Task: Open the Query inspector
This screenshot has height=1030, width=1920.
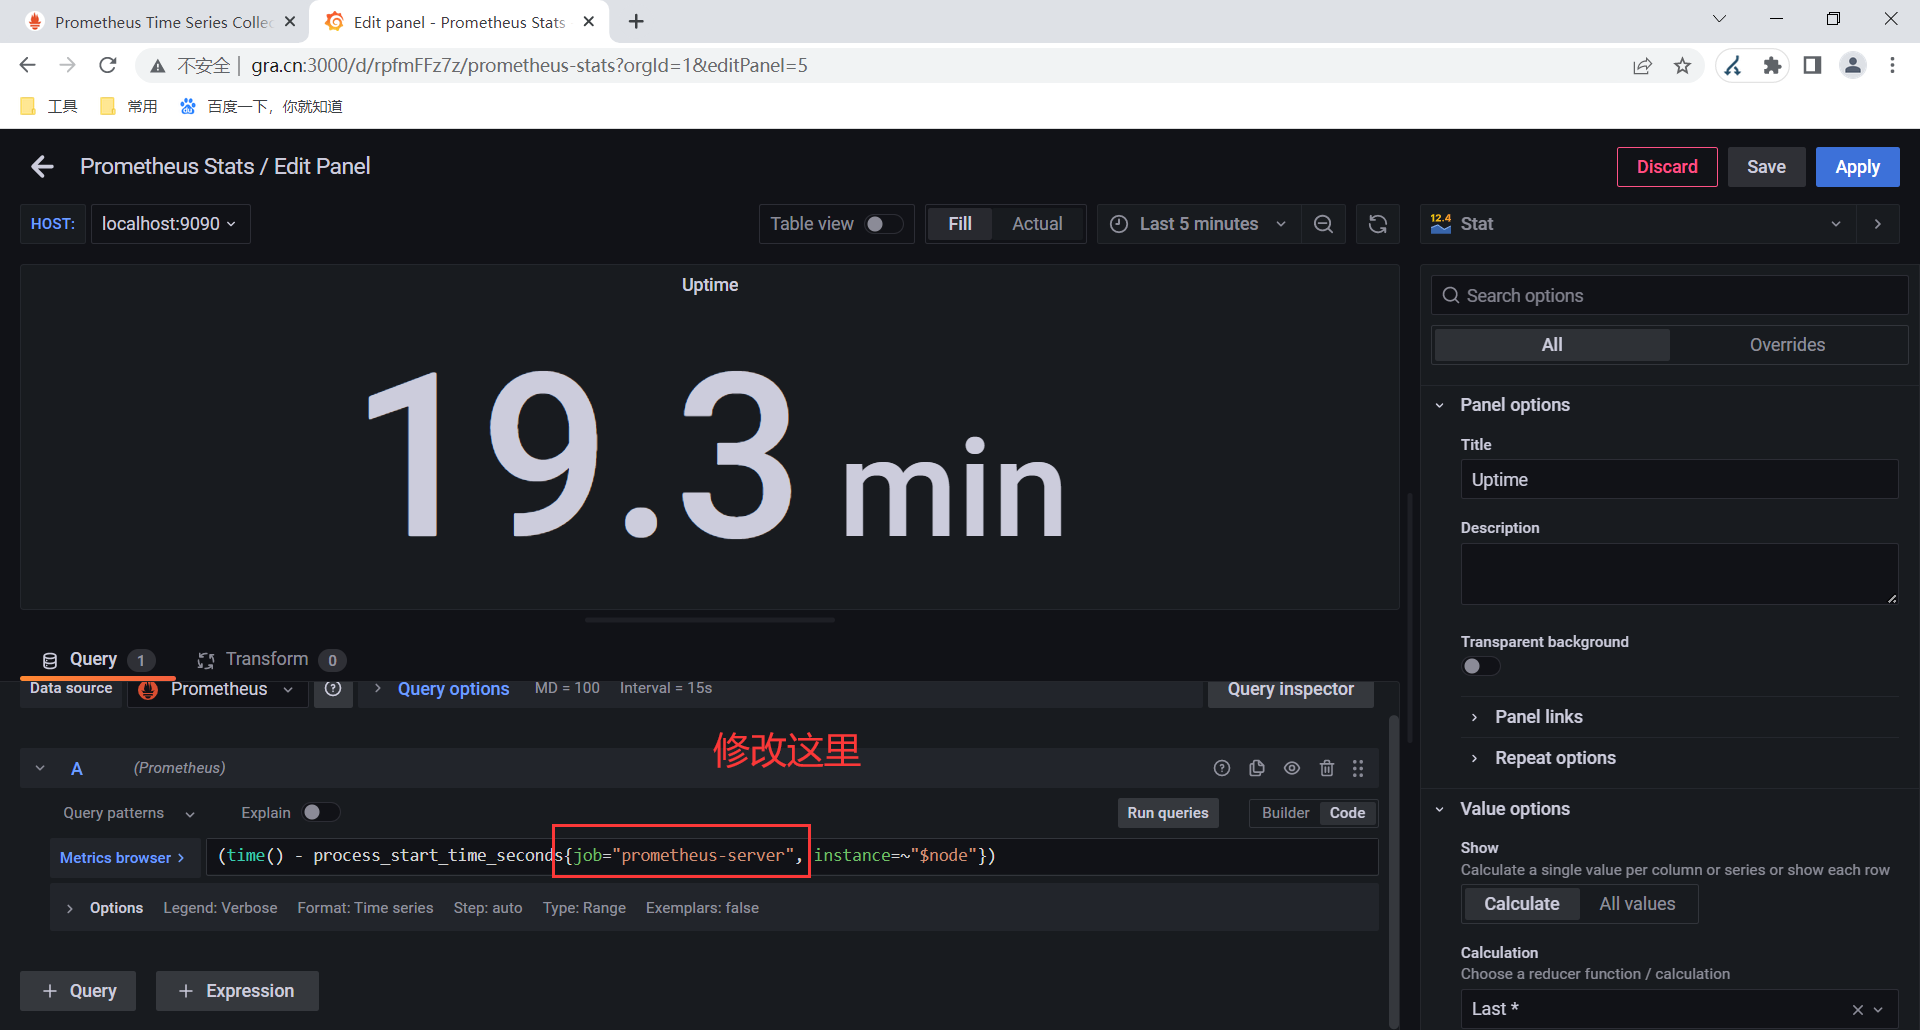Action: [1290, 690]
